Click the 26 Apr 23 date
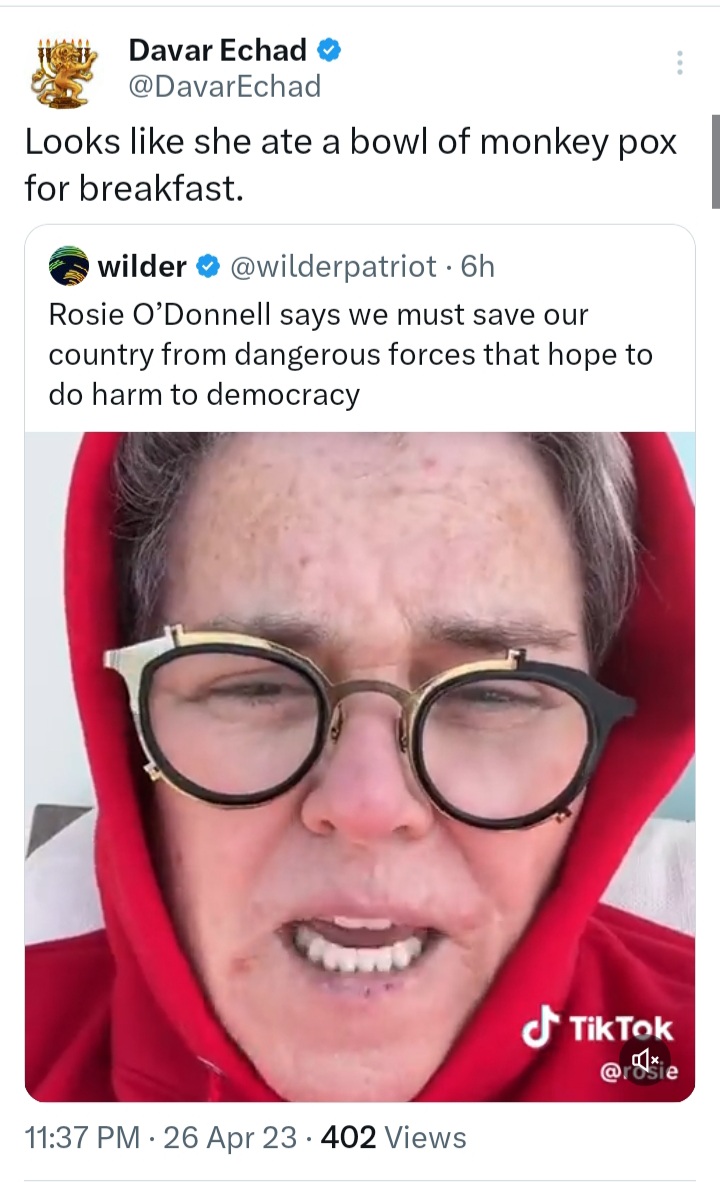The height and width of the screenshot is (1182, 720). click(230, 1138)
